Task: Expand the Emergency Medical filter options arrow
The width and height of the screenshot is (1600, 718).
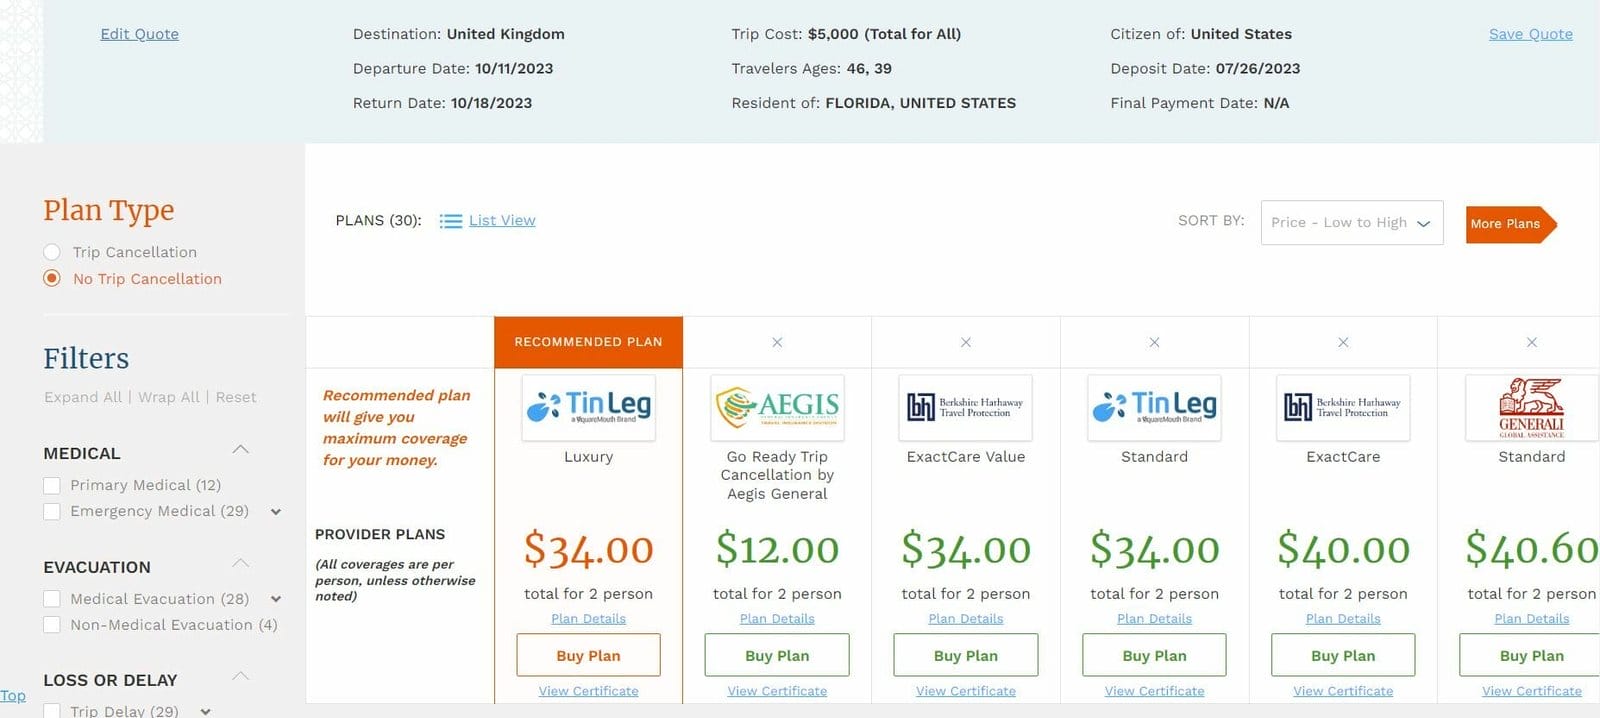Action: click(x=276, y=512)
